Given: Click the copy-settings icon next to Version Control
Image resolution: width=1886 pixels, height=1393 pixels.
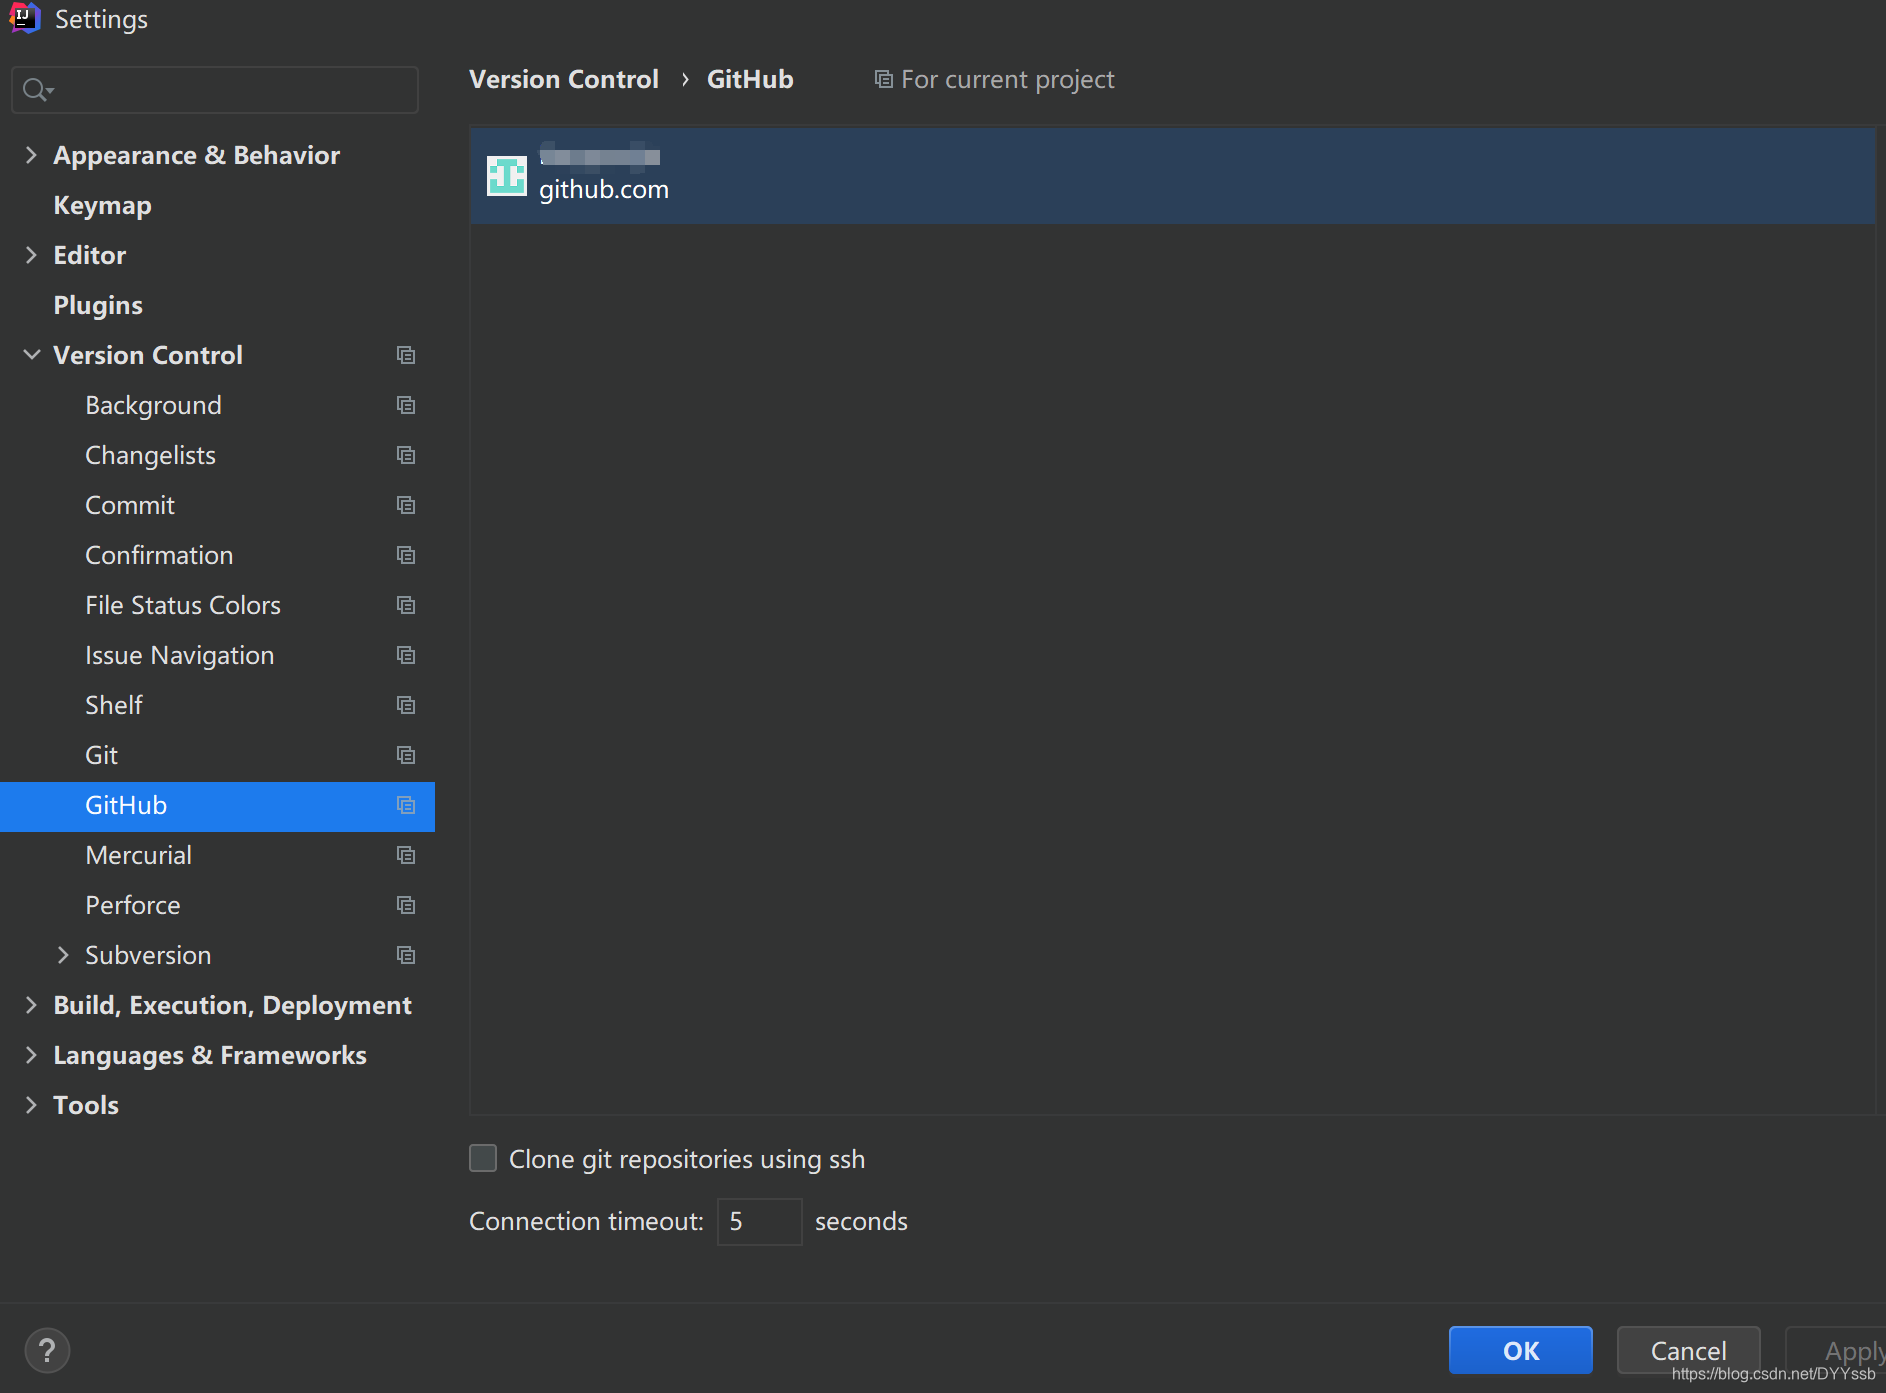Looking at the screenshot, I should 406,355.
